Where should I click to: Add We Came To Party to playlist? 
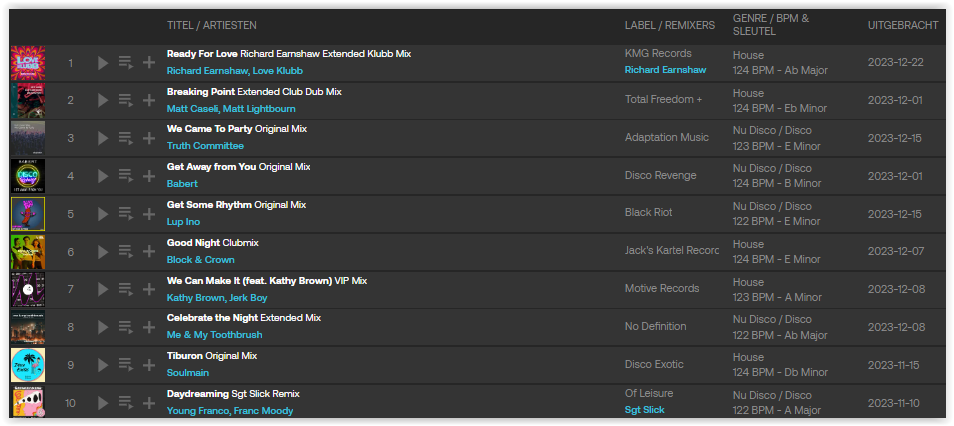pos(149,138)
